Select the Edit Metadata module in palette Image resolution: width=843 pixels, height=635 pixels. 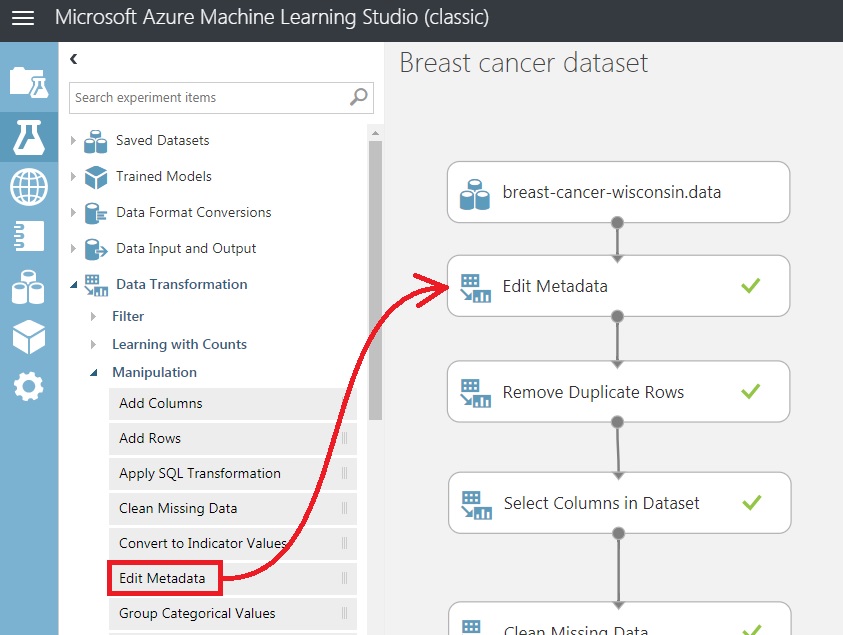(x=233, y=578)
